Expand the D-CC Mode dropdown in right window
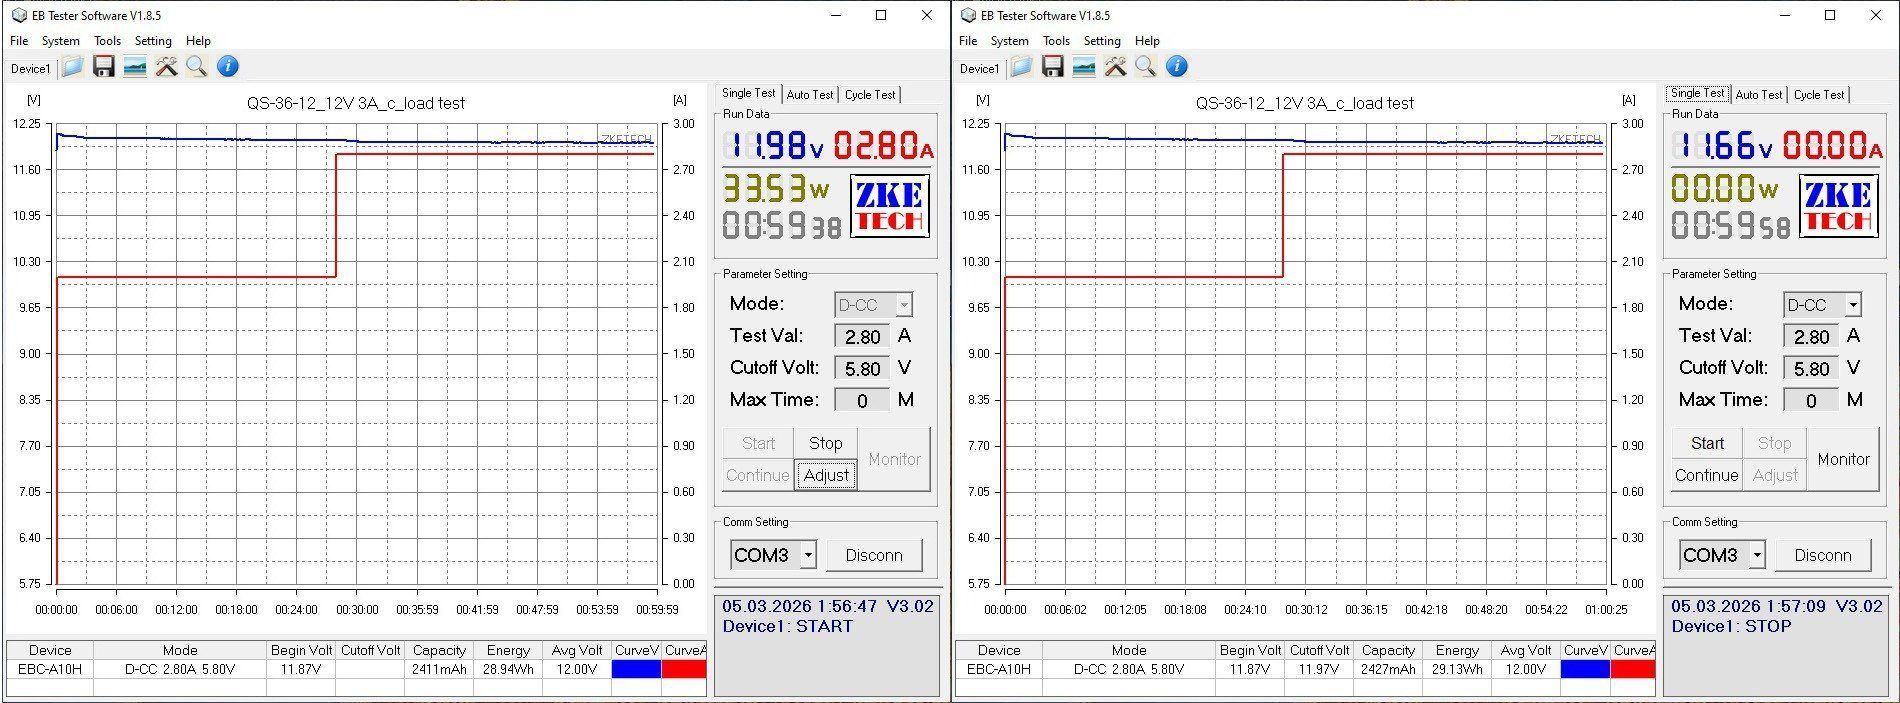 (x=1853, y=305)
